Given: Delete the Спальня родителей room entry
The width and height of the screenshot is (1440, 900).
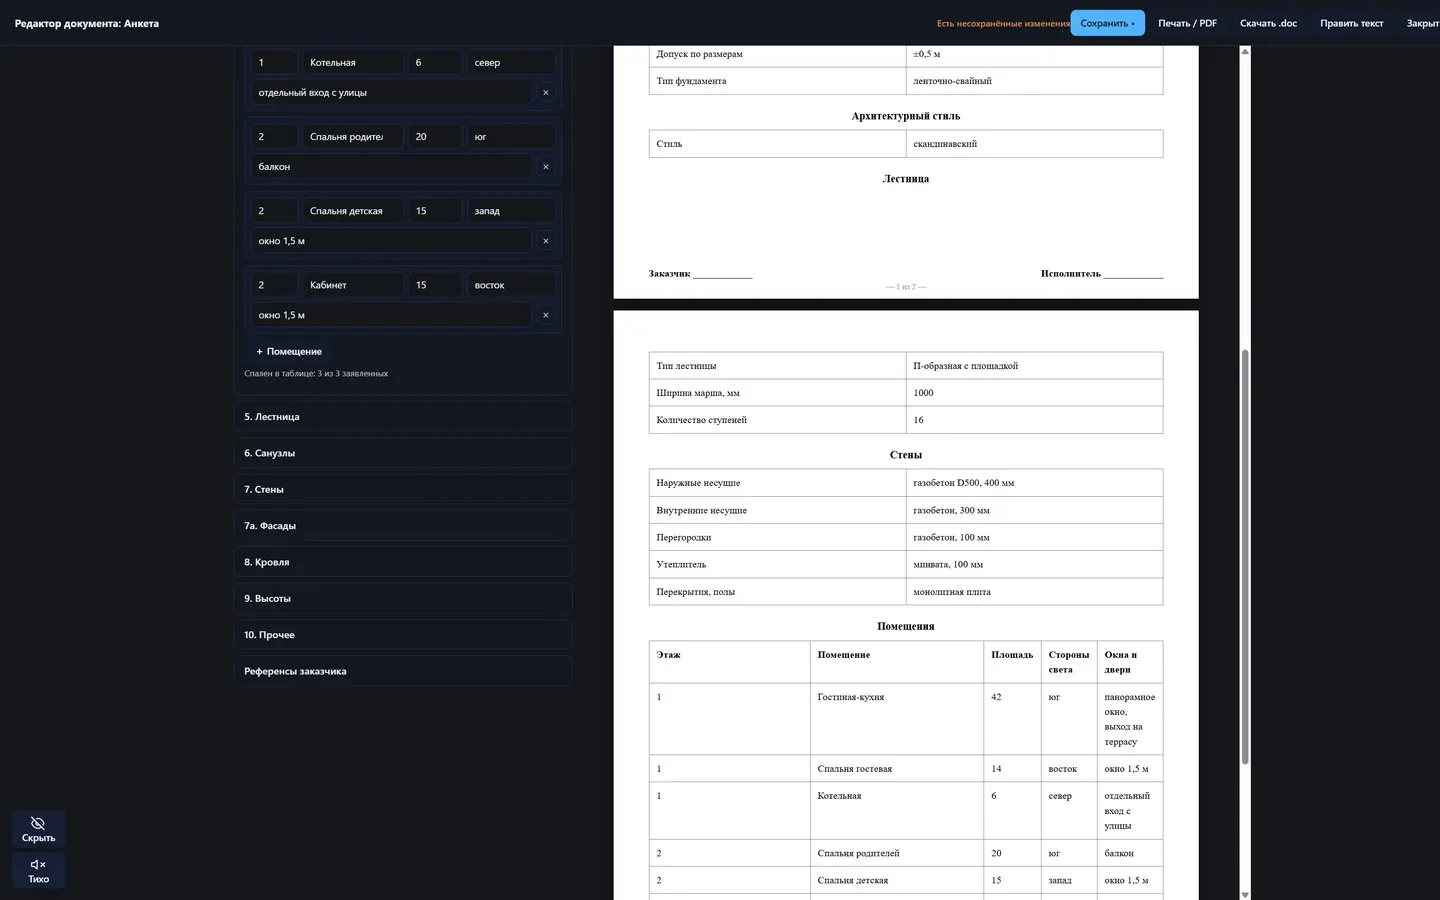Looking at the screenshot, I should 545,167.
